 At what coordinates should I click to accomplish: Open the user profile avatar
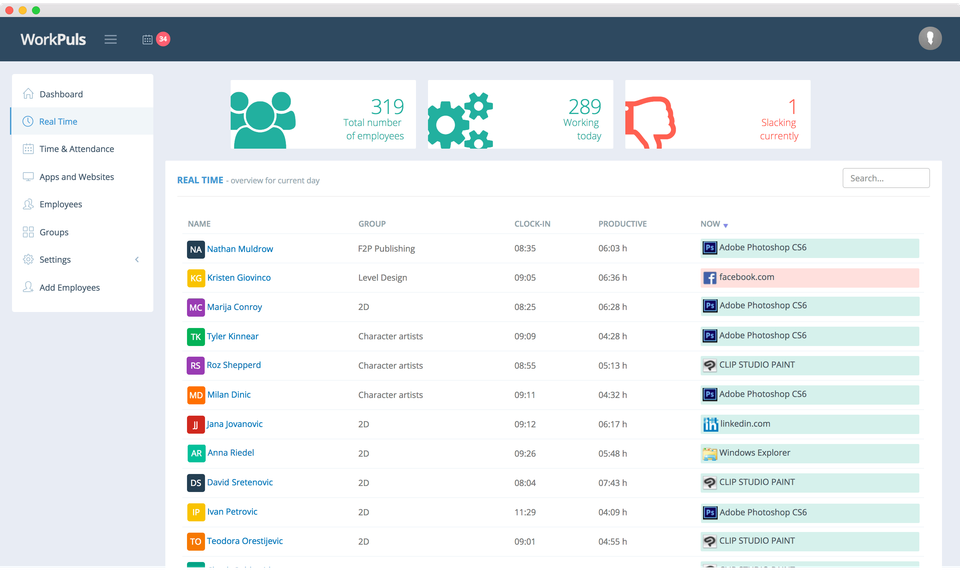pyautogui.click(x=930, y=39)
